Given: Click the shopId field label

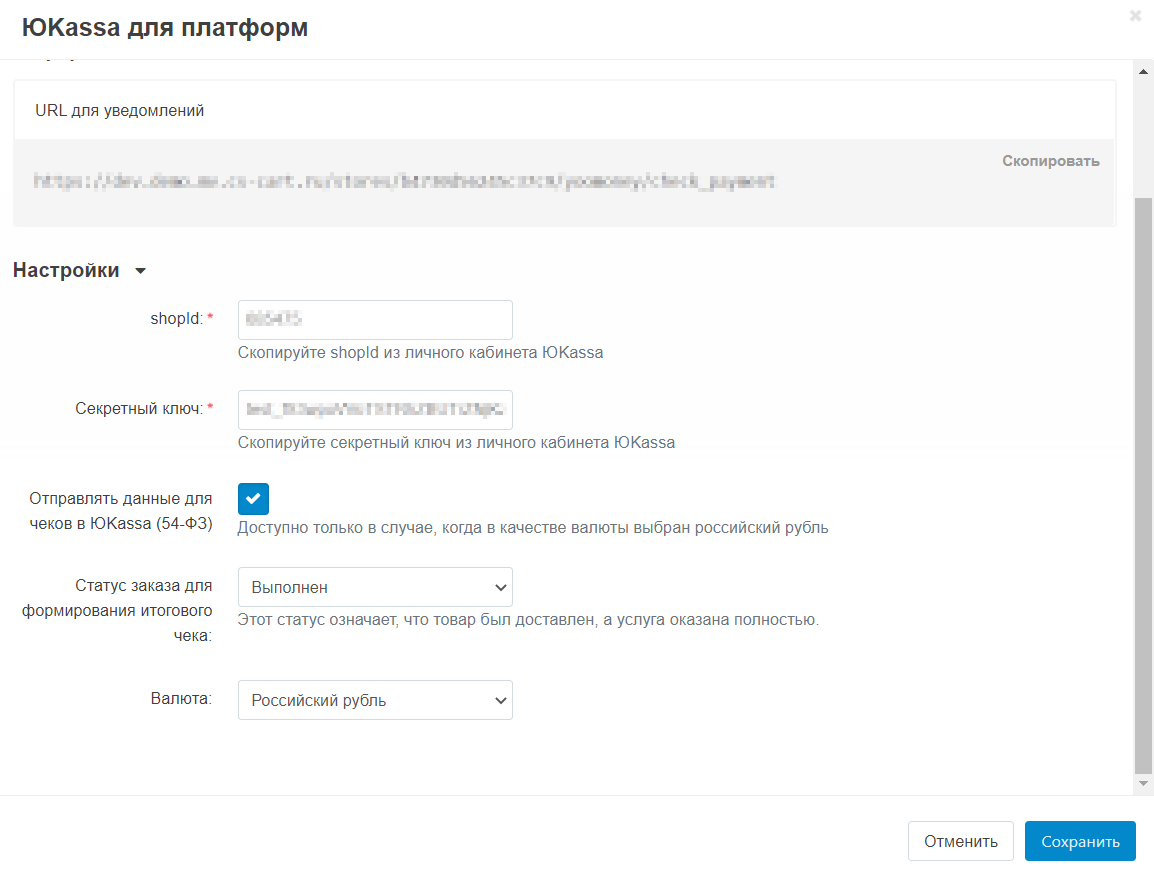Looking at the screenshot, I should 175,318.
